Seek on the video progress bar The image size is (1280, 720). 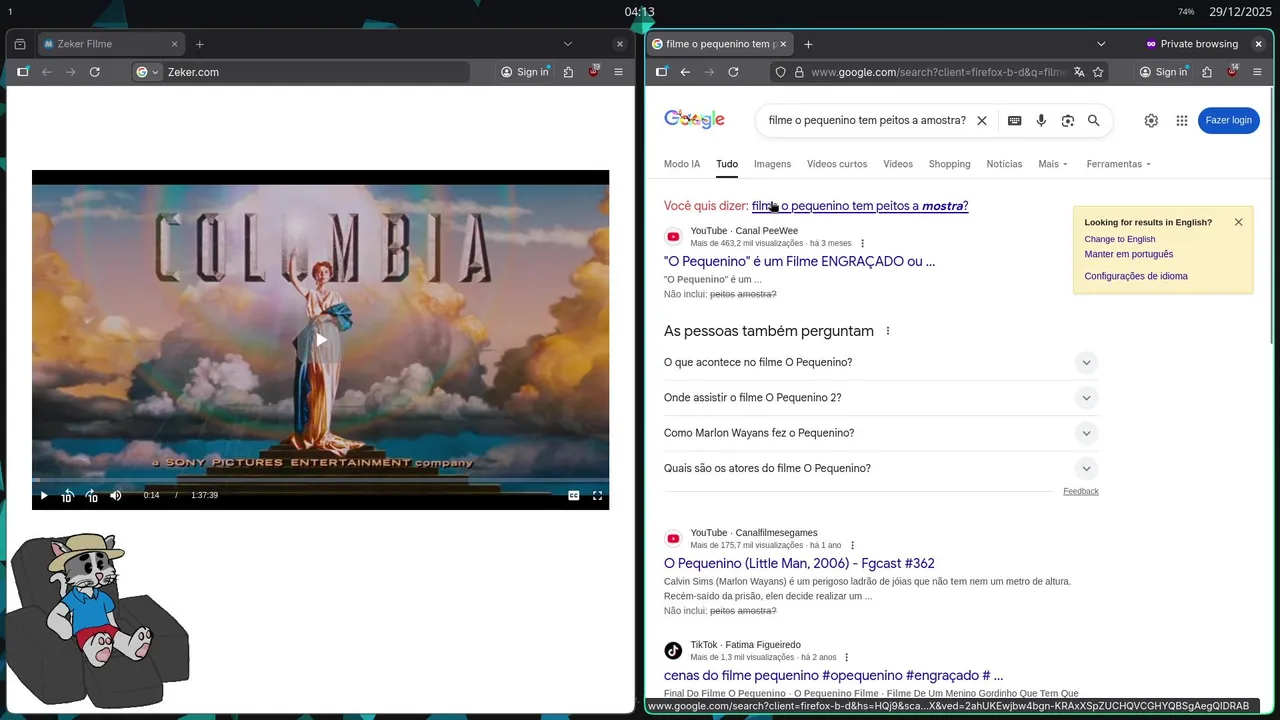(x=320, y=480)
